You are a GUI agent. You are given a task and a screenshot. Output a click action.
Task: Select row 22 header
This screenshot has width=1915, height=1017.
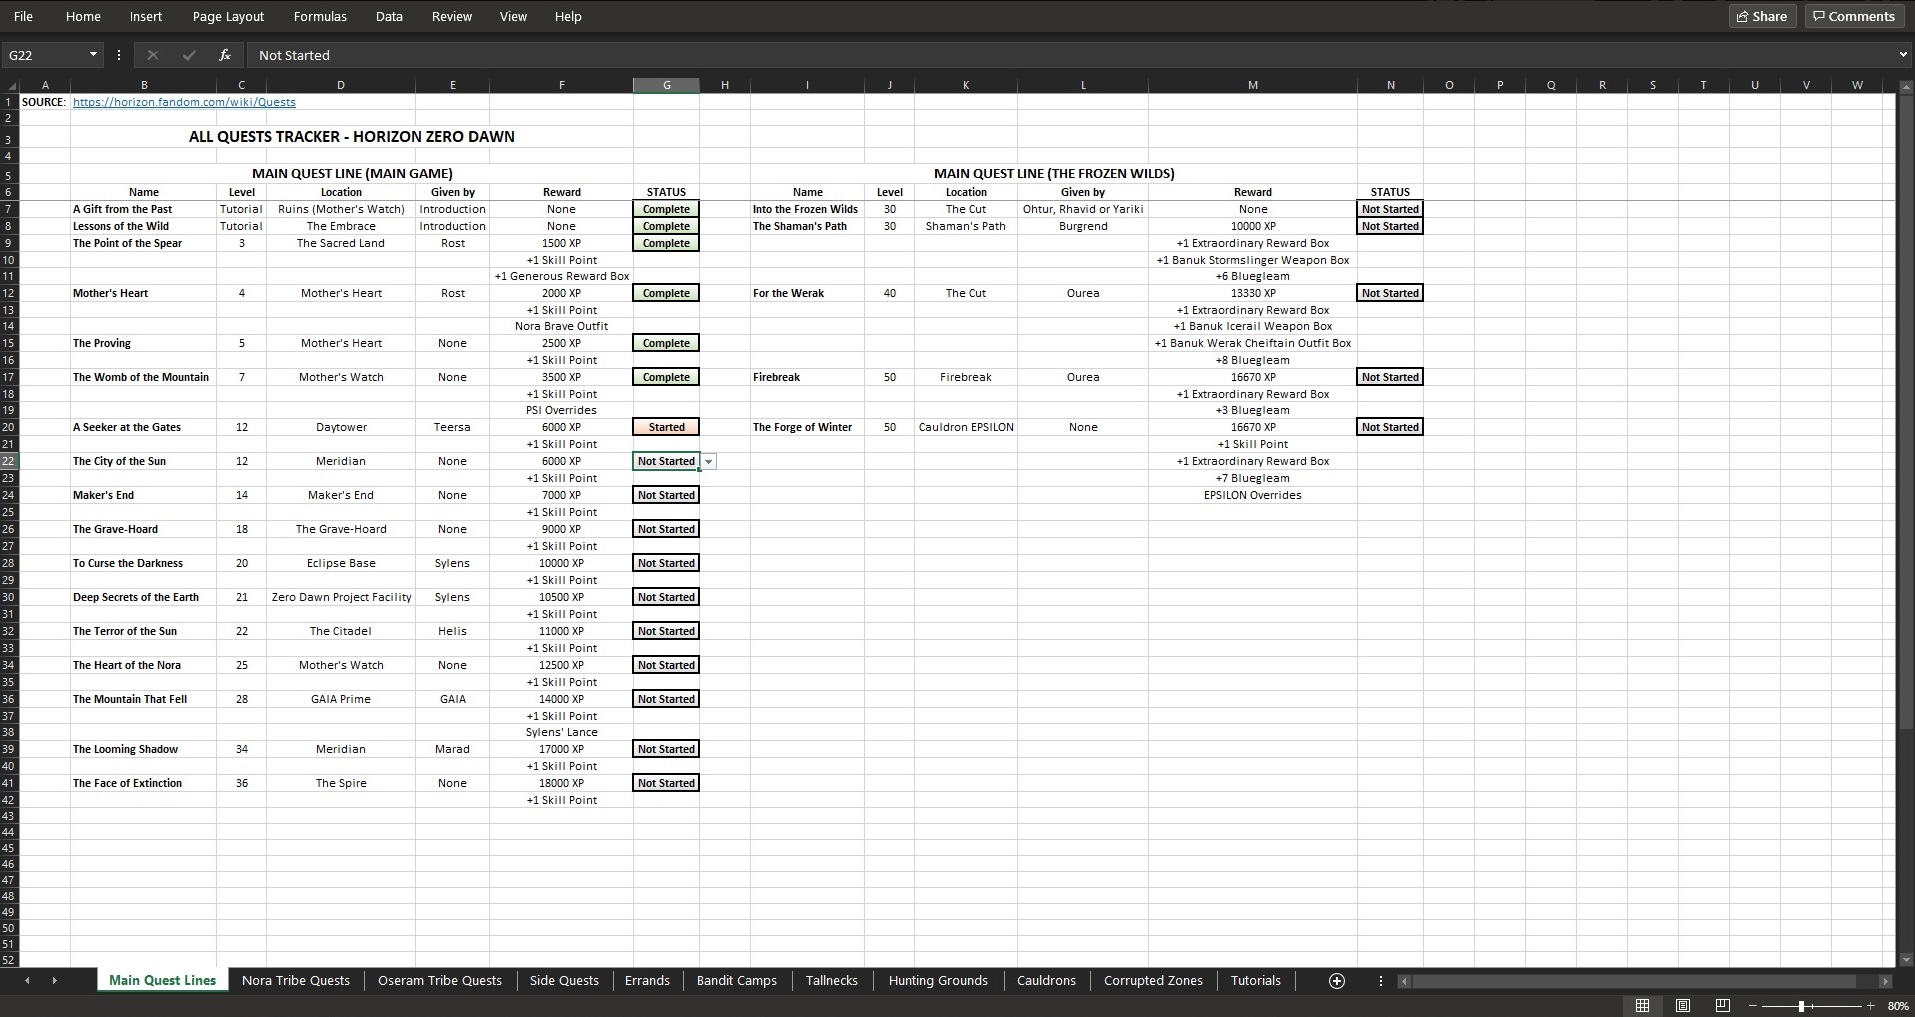9,461
